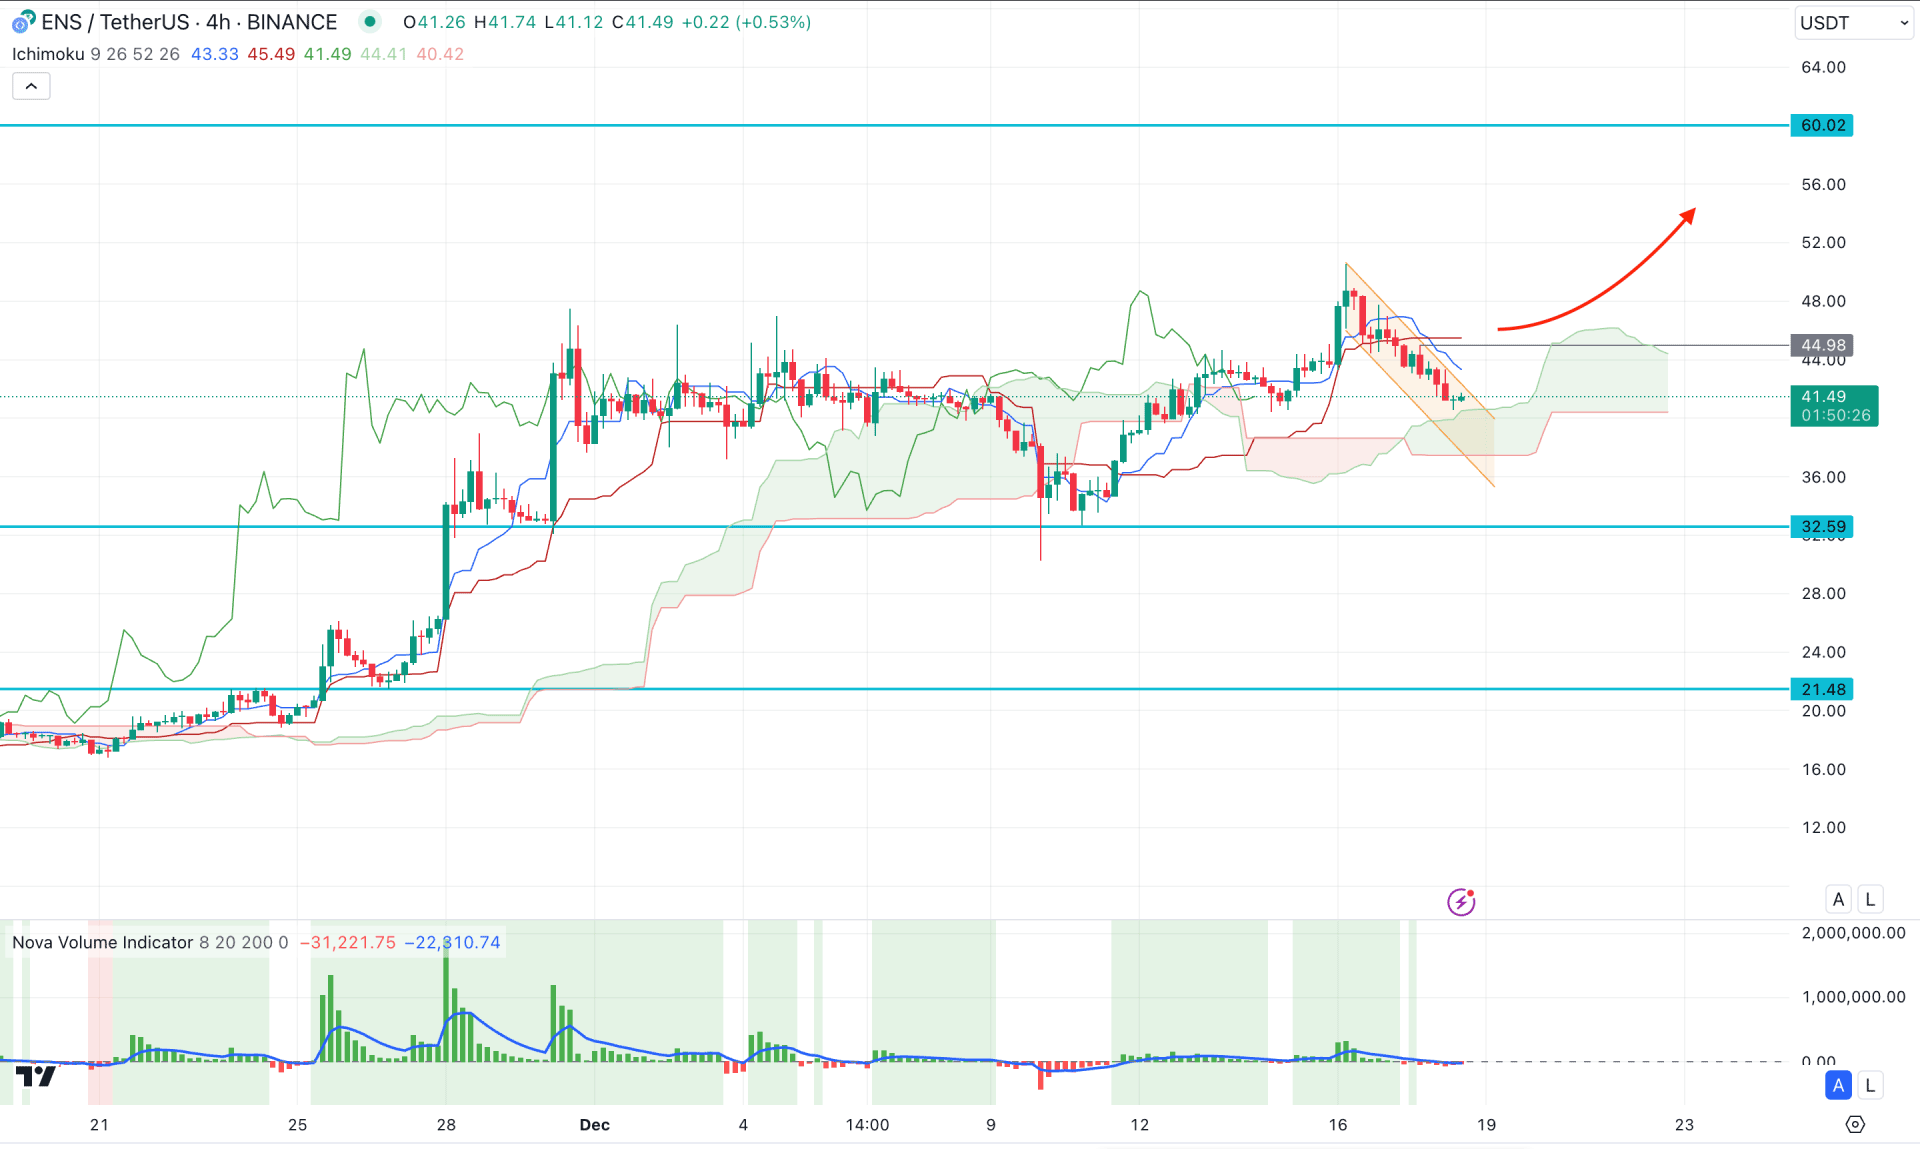Select the 32.59 horizontal line price label
Viewport: 1920px width, 1149px height.
pyautogui.click(x=1822, y=526)
